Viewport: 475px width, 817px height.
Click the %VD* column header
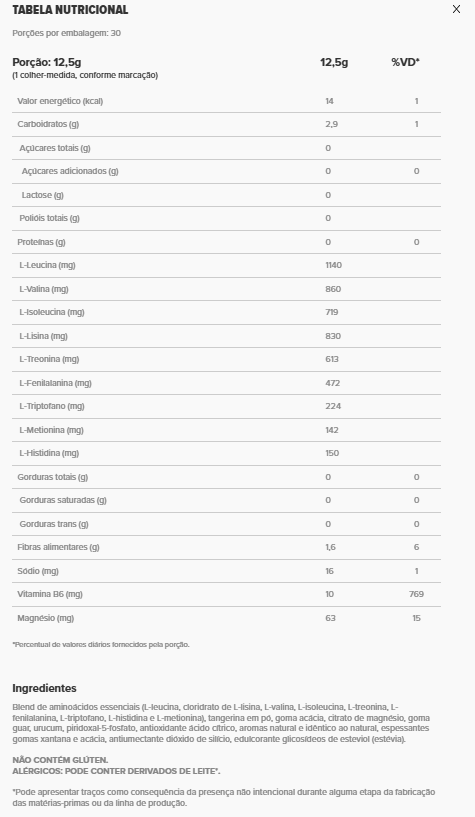pyautogui.click(x=406, y=63)
